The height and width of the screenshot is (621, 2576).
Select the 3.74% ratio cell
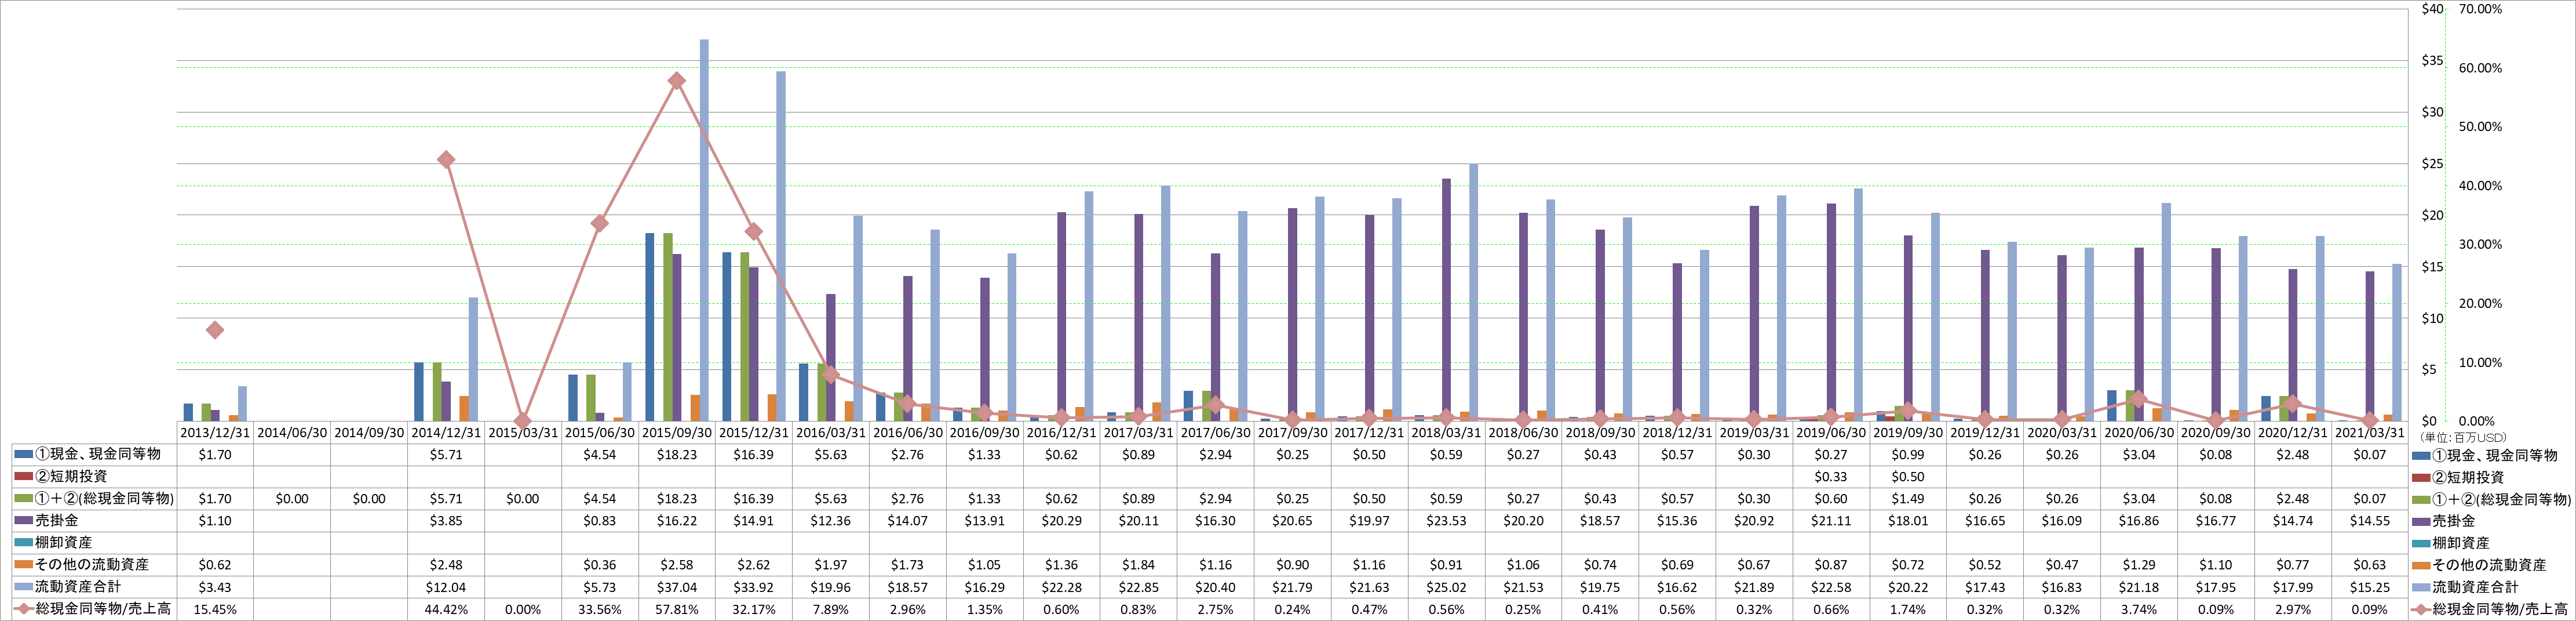coord(2139,609)
